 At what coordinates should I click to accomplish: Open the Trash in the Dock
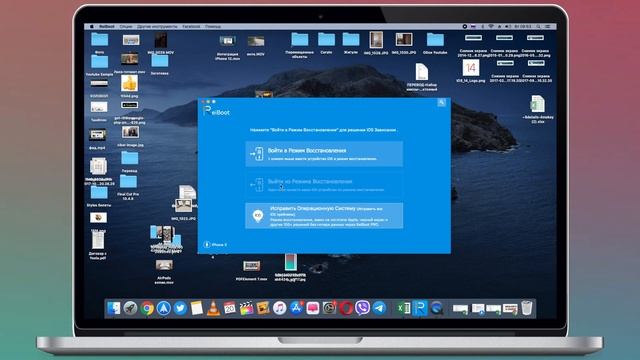[x=527, y=308]
